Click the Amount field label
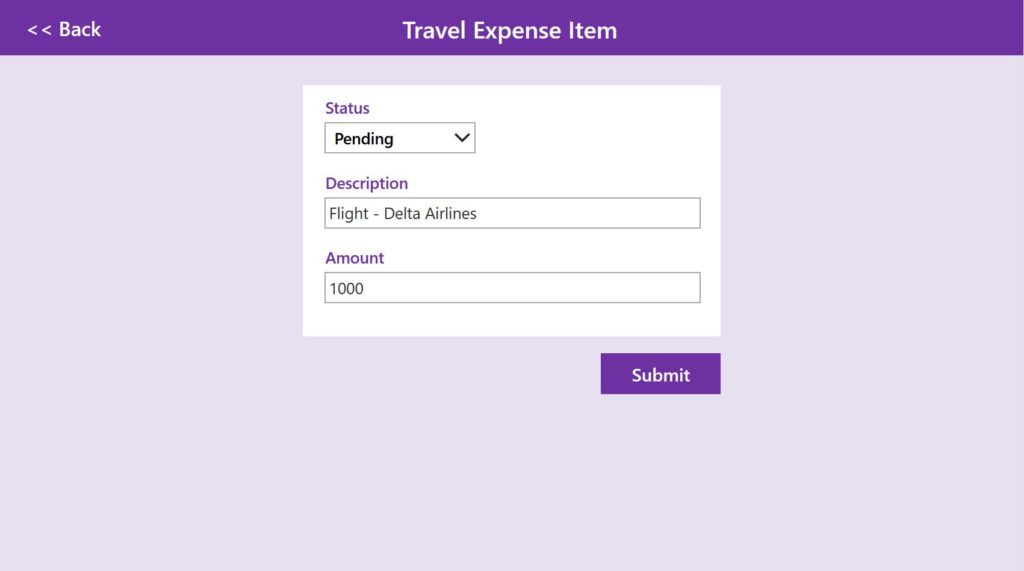Image resolution: width=1024 pixels, height=571 pixels. (x=355, y=258)
